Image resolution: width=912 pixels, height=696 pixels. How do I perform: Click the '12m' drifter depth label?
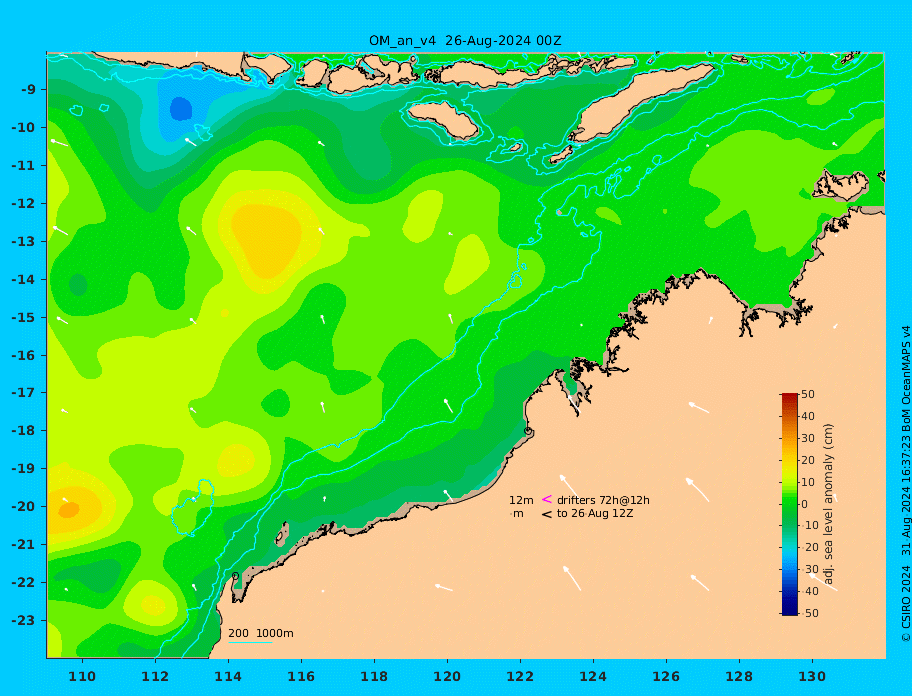click(x=521, y=500)
